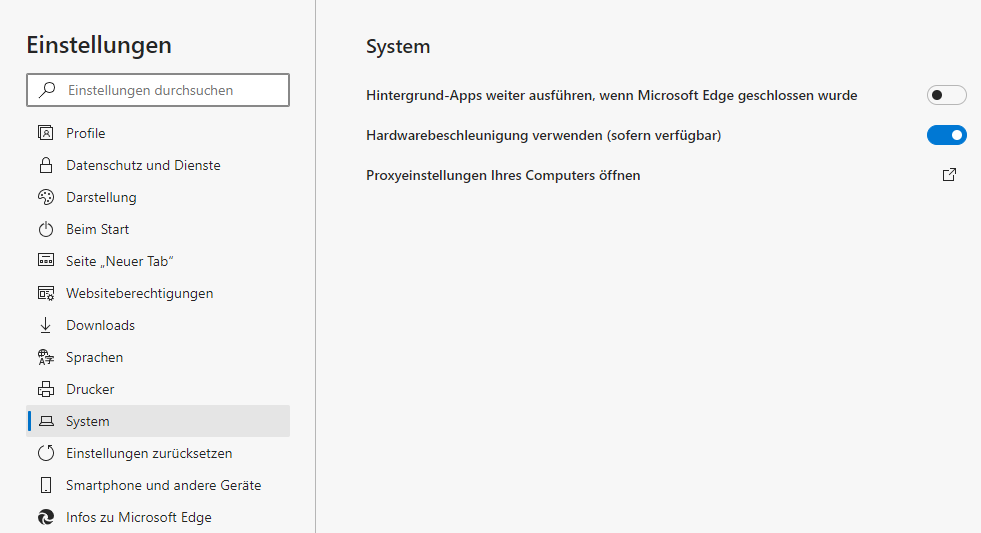Viewport: 981px width, 533px height.
Task: Click the Downloads arrow icon
Action: 45,325
